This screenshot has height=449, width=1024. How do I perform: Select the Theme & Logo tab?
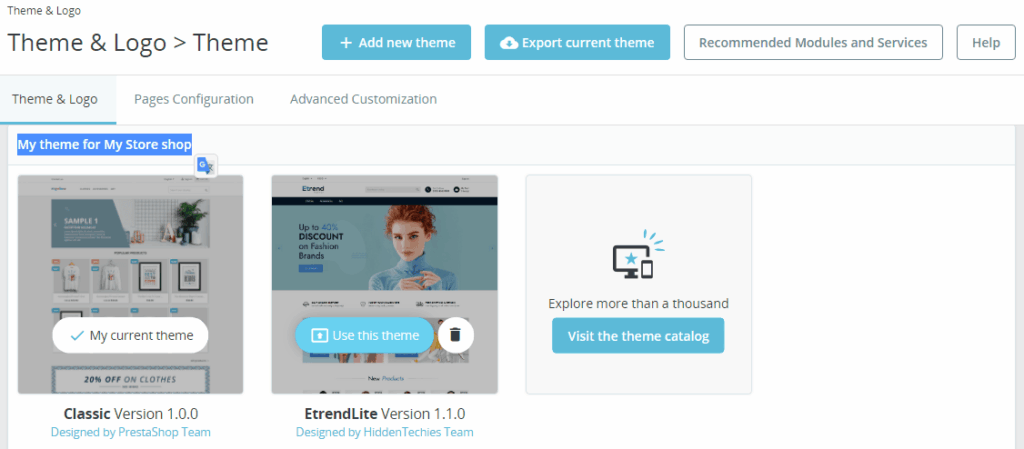coord(55,99)
